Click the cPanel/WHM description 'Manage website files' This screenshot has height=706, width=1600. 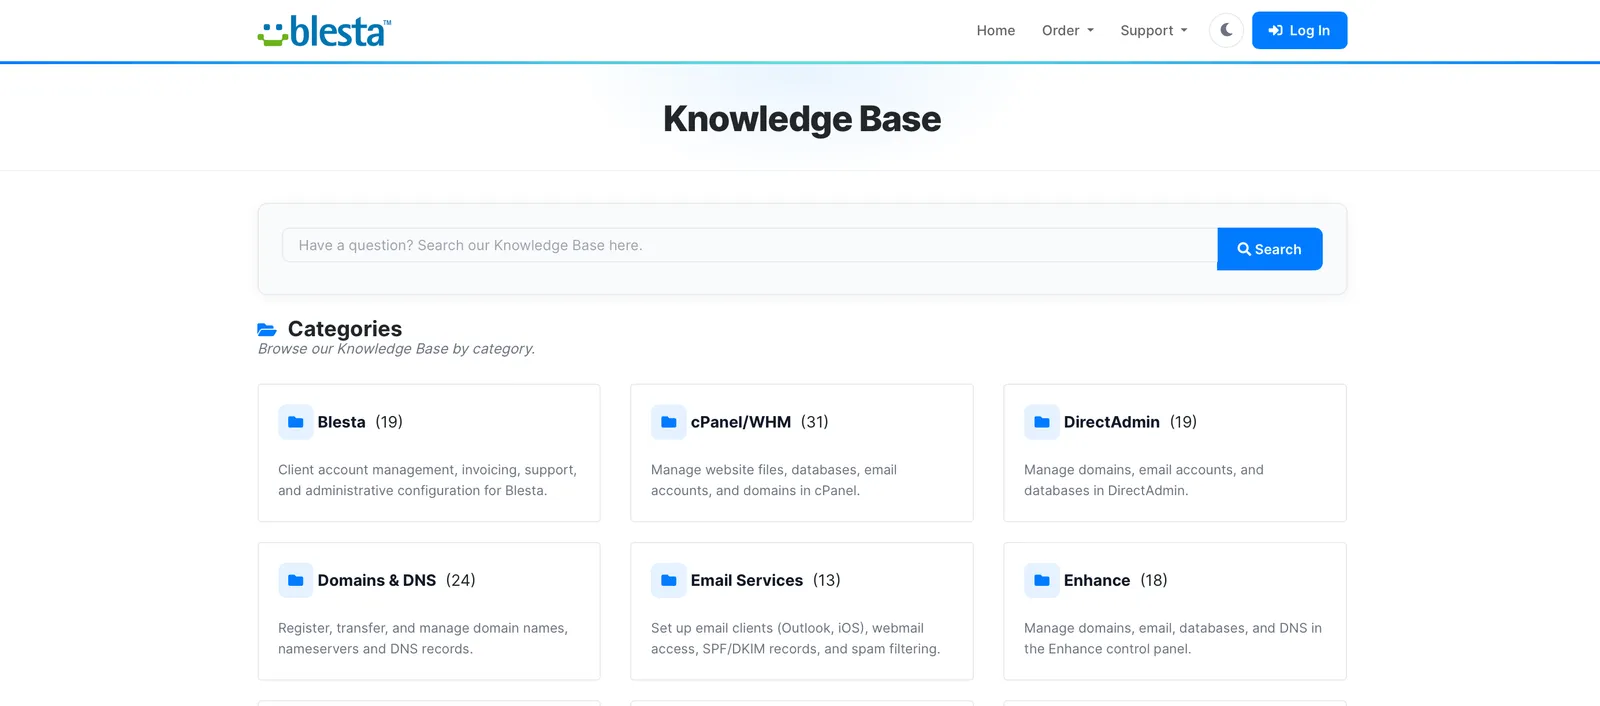774,480
